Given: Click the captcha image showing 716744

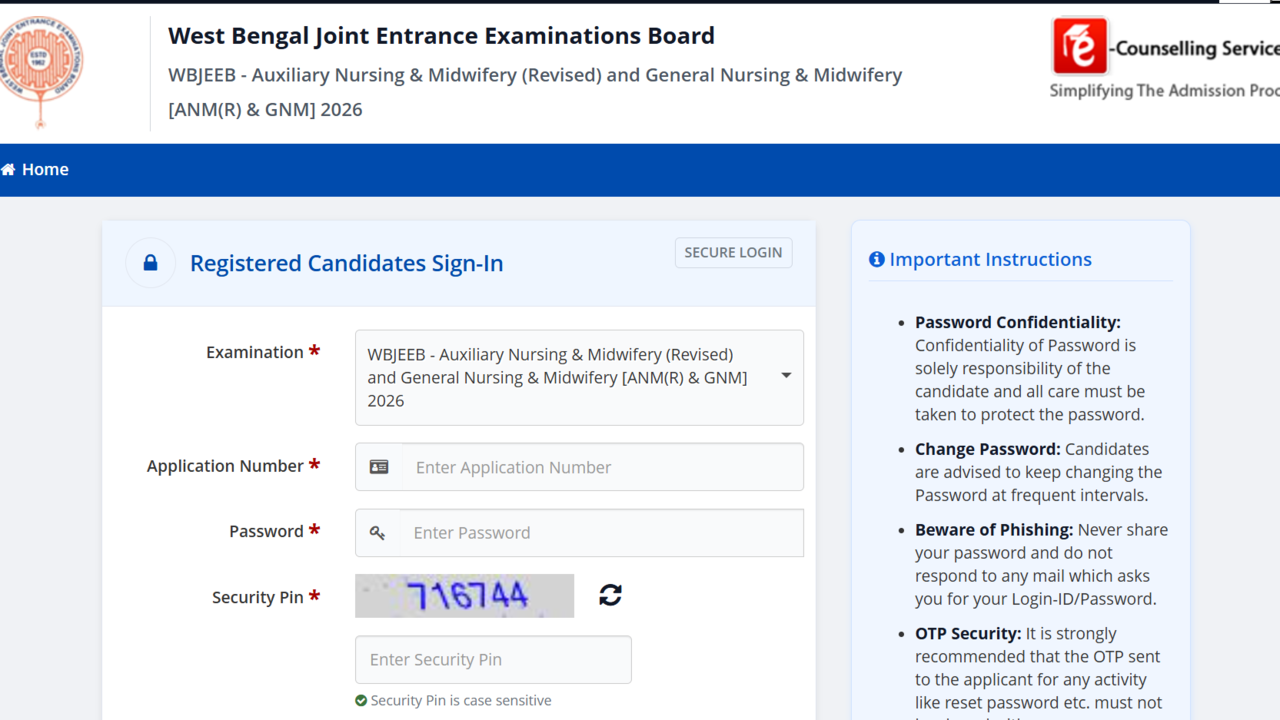Looking at the screenshot, I should 465,596.
